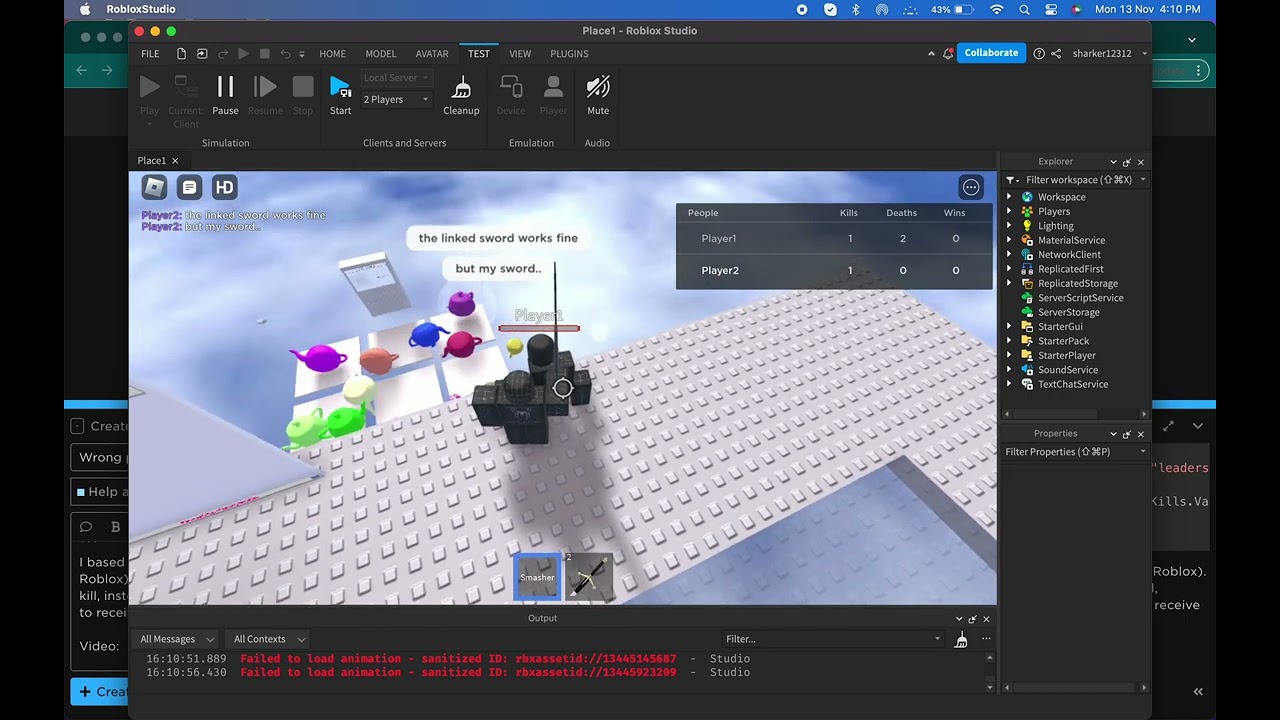The height and width of the screenshot is (720, 1280).
Task: Open the three-dot menu in game view
Action: pos(971,187)
